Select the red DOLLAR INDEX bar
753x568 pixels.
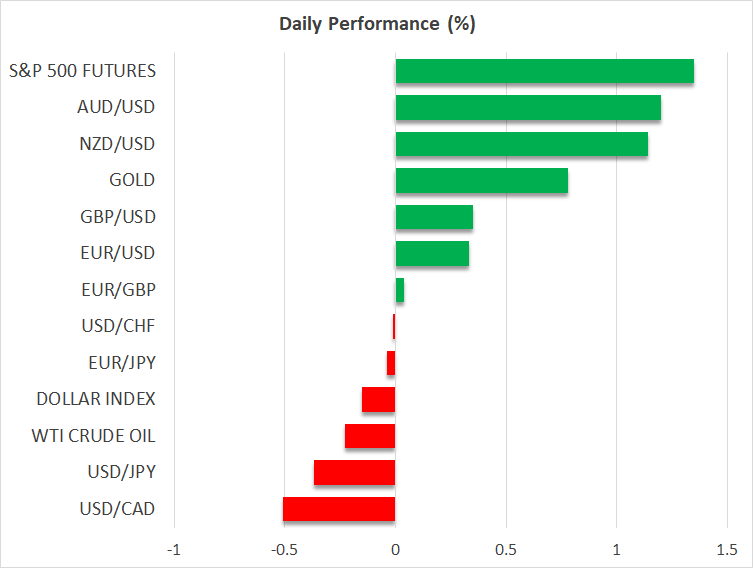pyautogui.click(x=378, y=400)
